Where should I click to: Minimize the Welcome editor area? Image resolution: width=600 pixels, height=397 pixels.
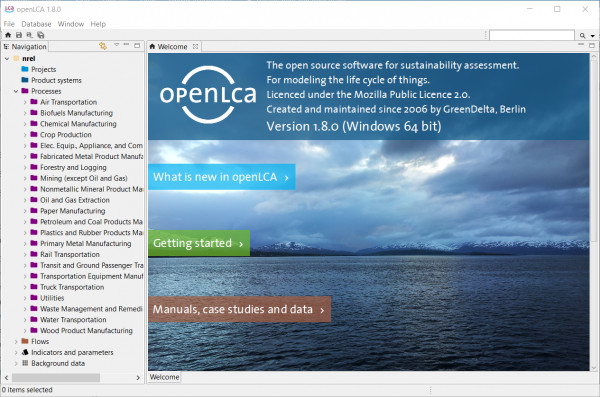[x=581, y=45]
